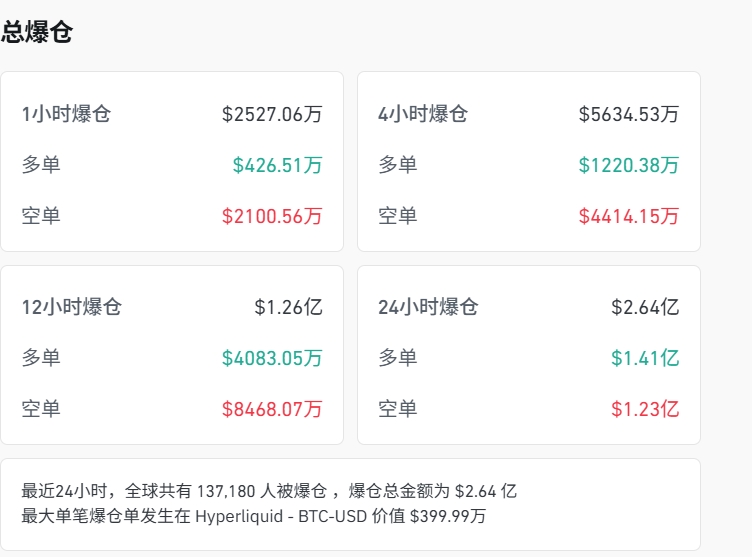Click the red short value $8468.07万
752x557 pixels.
click(272, 409)
